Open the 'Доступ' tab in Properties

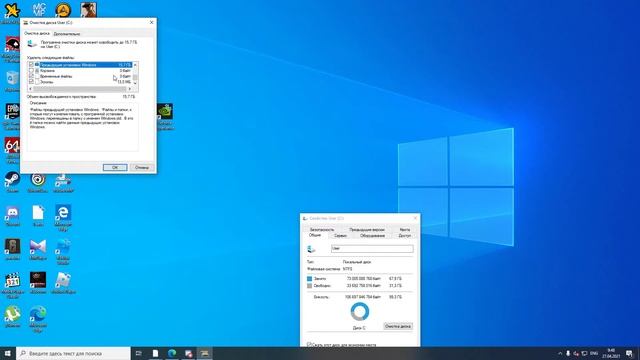pyautogui.click(x=404, y=236)
